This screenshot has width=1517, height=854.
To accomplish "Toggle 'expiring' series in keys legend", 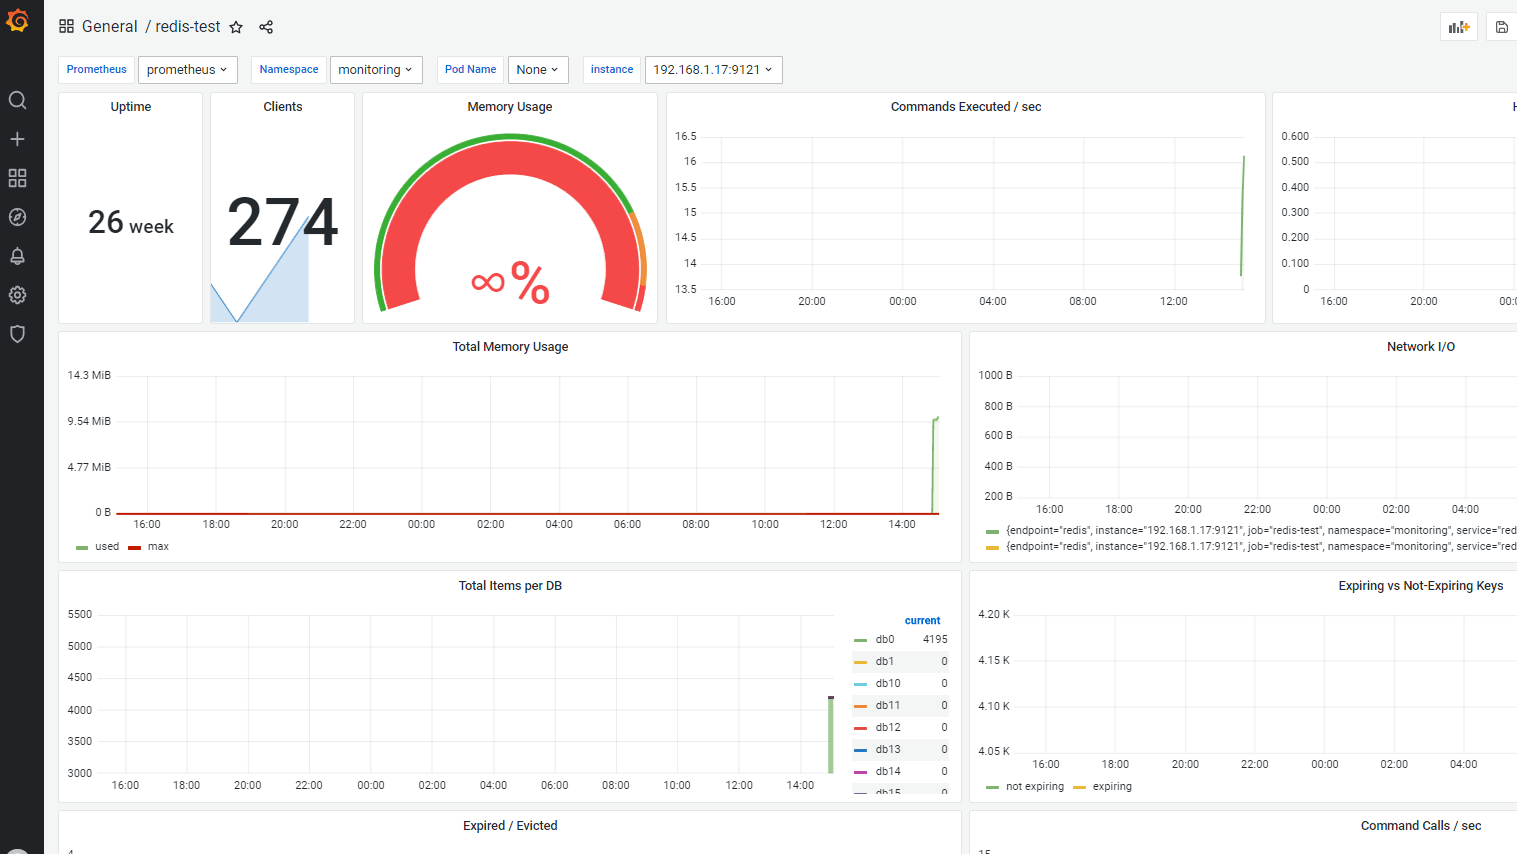I will tap(1112, 787).
